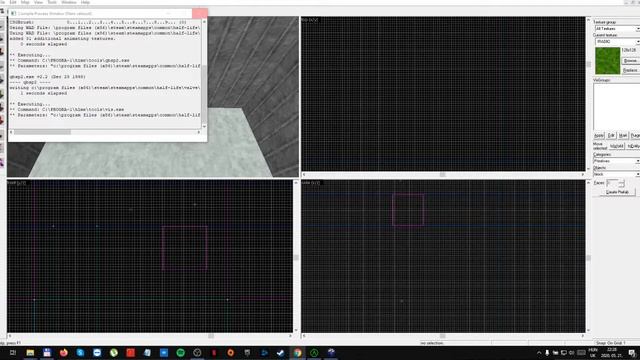The height and width of the screenshot is (360, 640).
Task: Open Chrome from the taskbar
Action: [298, 353]
